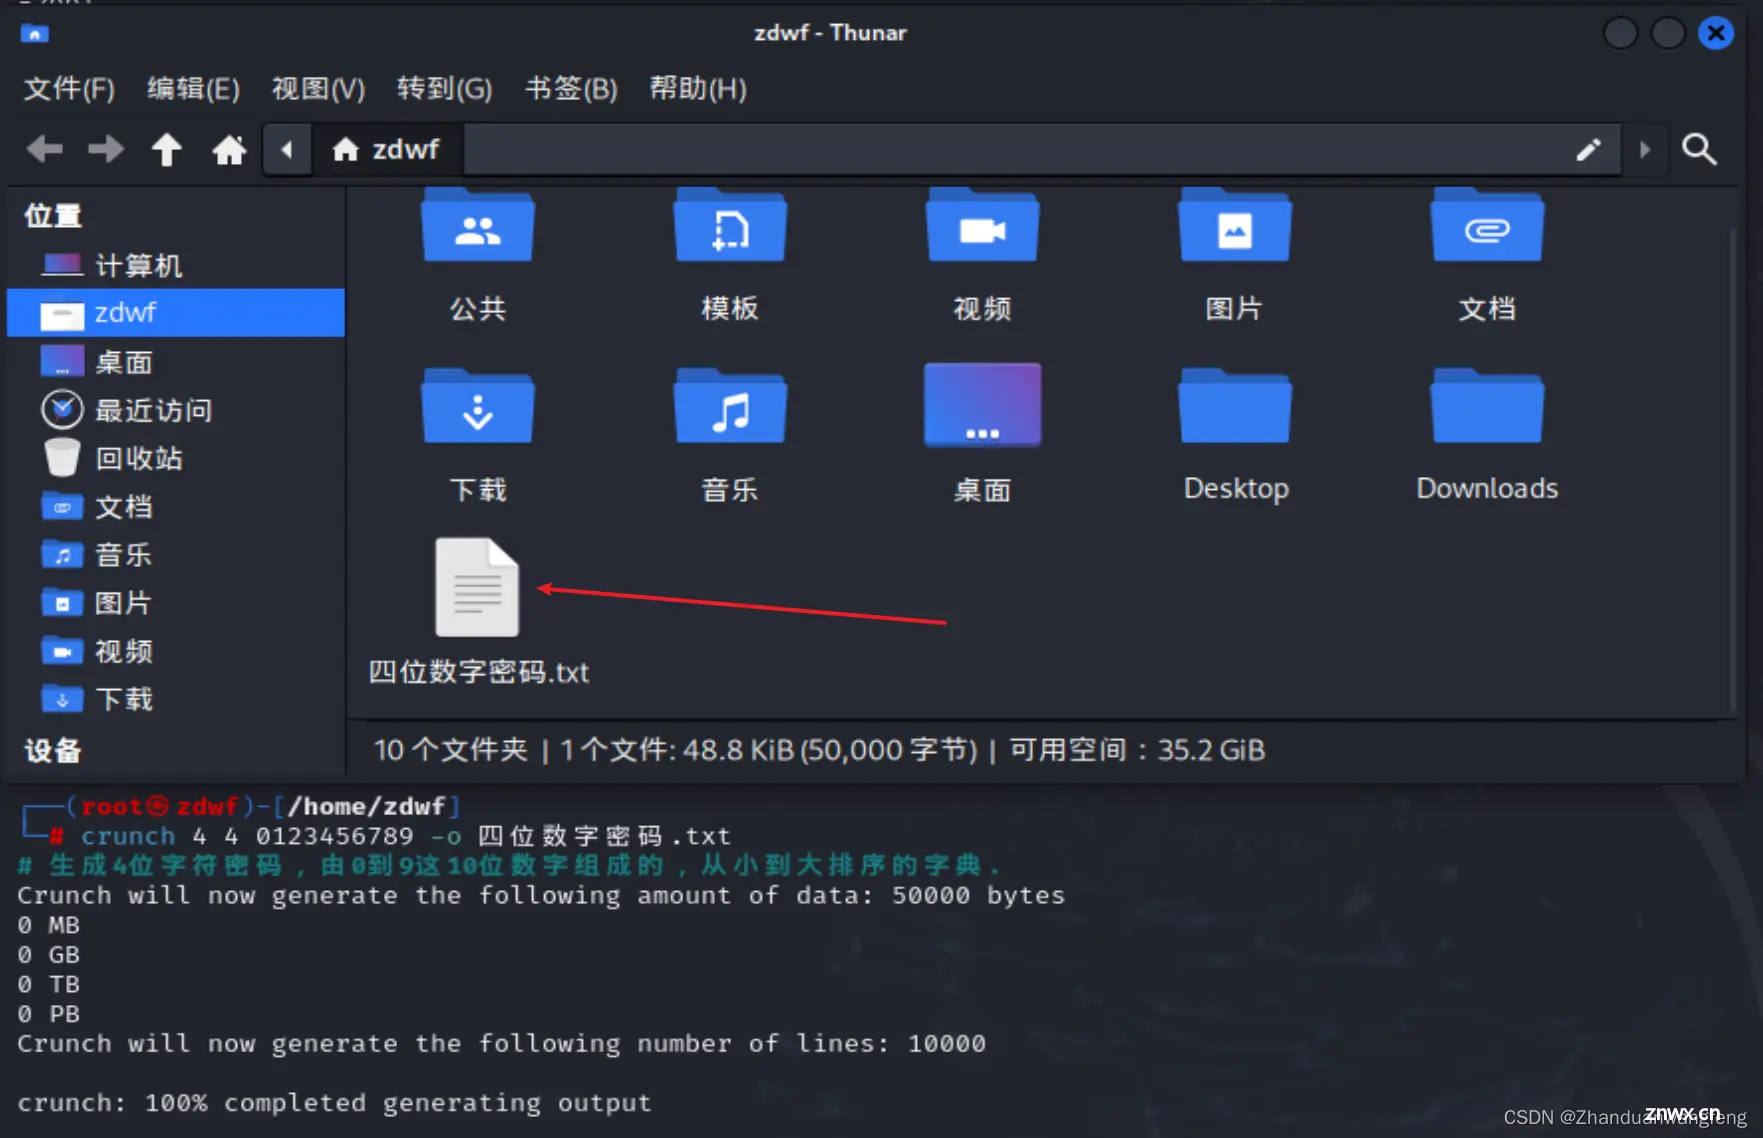
Task: Open the 编辑(E) menu
Action: point(193,89)
